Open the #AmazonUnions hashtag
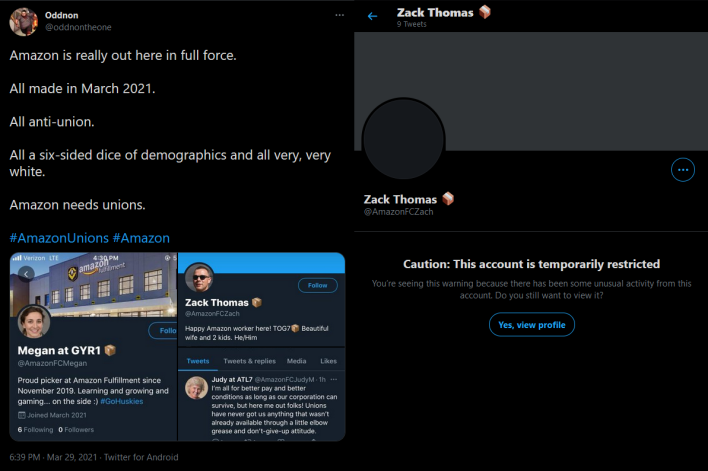Screen dimensions: 708x471 [x=59, y=238]
